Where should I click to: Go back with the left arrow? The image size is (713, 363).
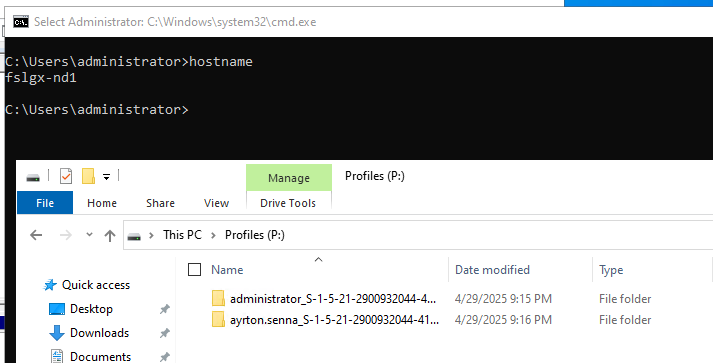pos(36,235)
